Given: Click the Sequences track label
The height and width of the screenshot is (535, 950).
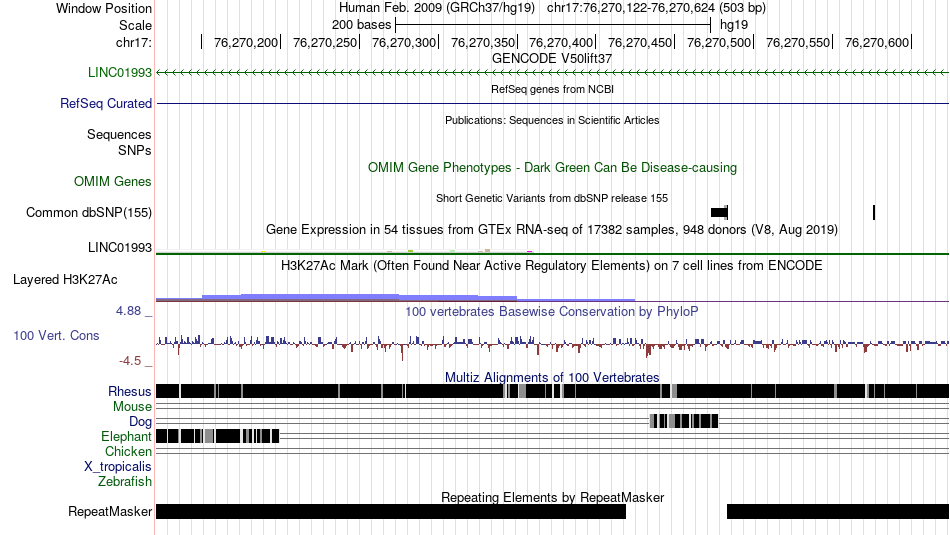Looking at the screenshot, I should 119,135.
